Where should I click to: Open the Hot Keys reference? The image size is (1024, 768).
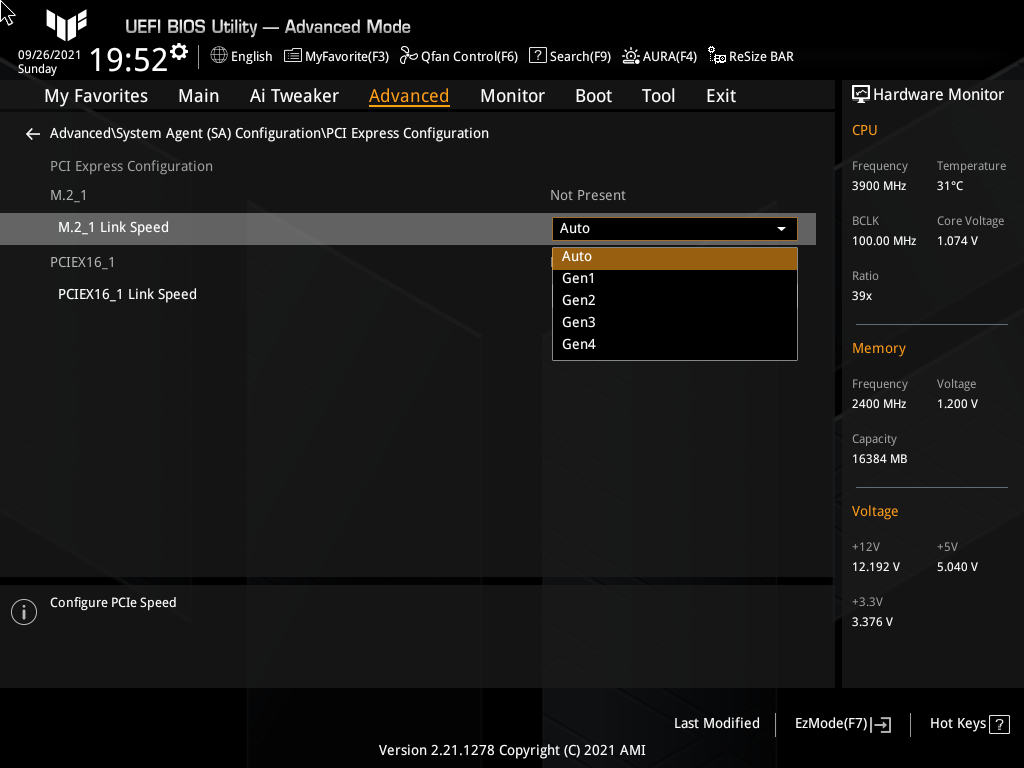pyautogui.click(x=968, y=723)
